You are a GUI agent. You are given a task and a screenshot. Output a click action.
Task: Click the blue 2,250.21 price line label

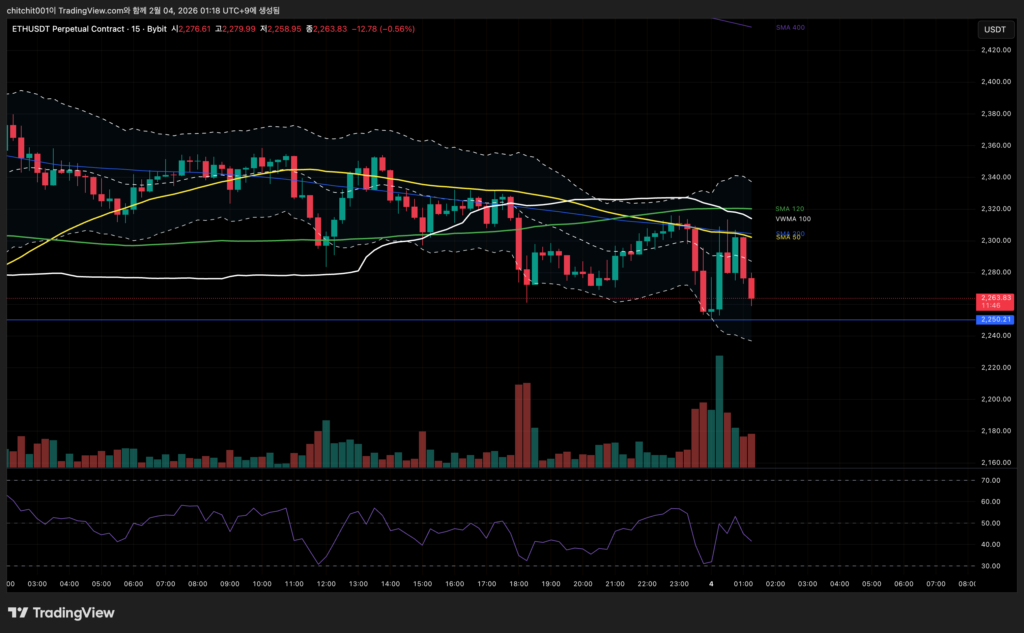pyautogui.click(x=996, y=320)
